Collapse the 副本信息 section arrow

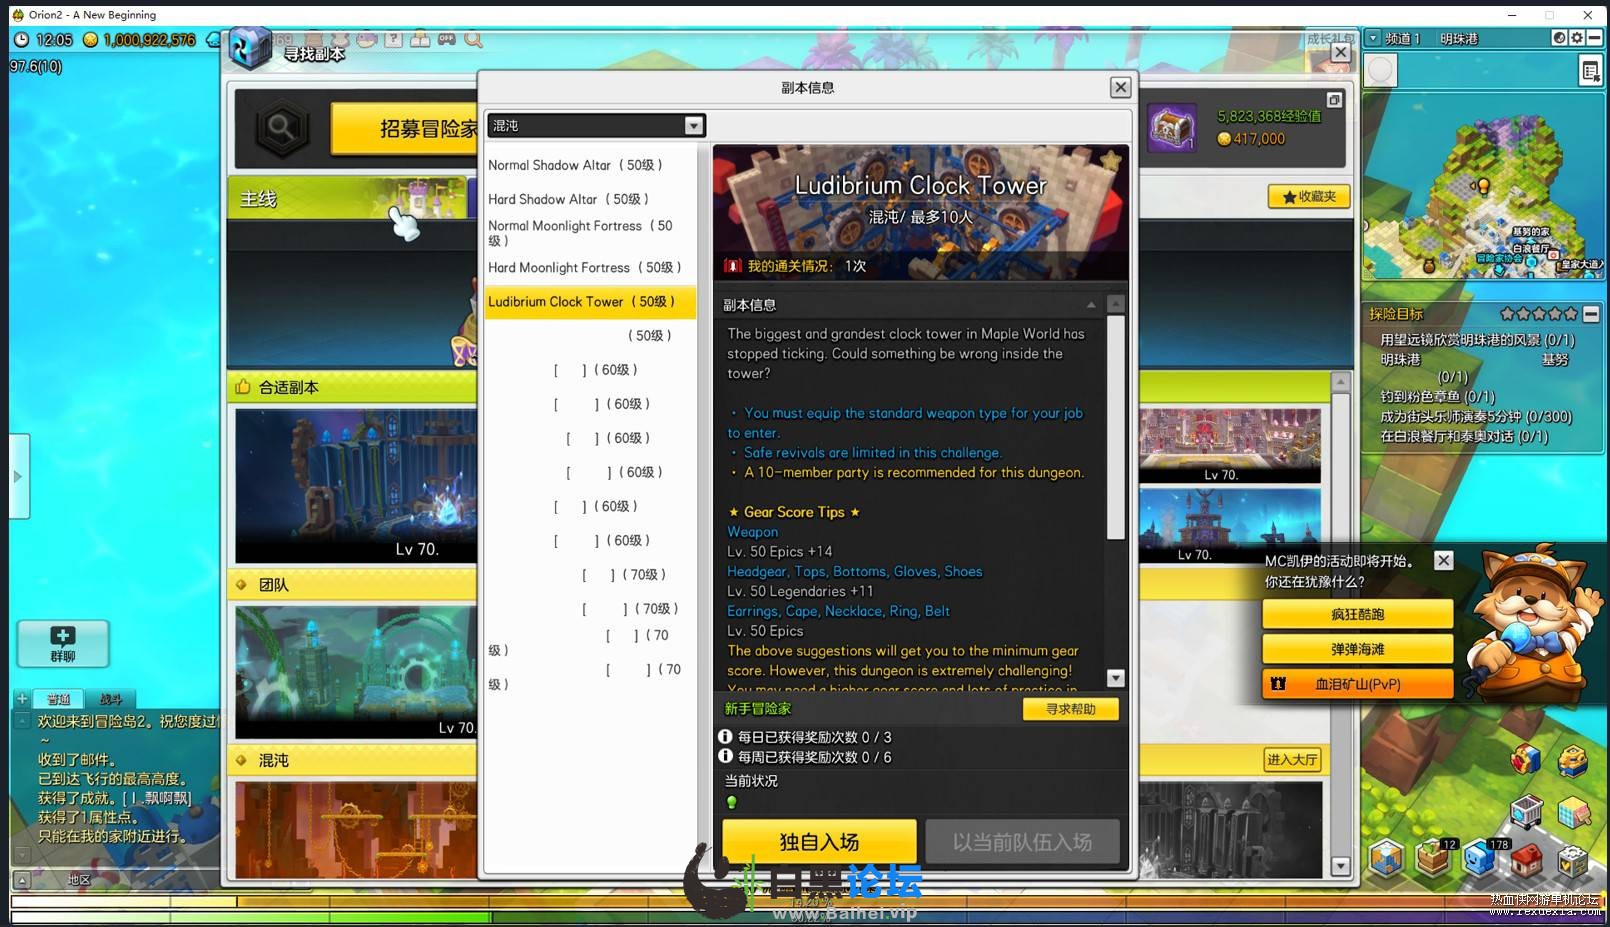click(x=1091, y=305)
